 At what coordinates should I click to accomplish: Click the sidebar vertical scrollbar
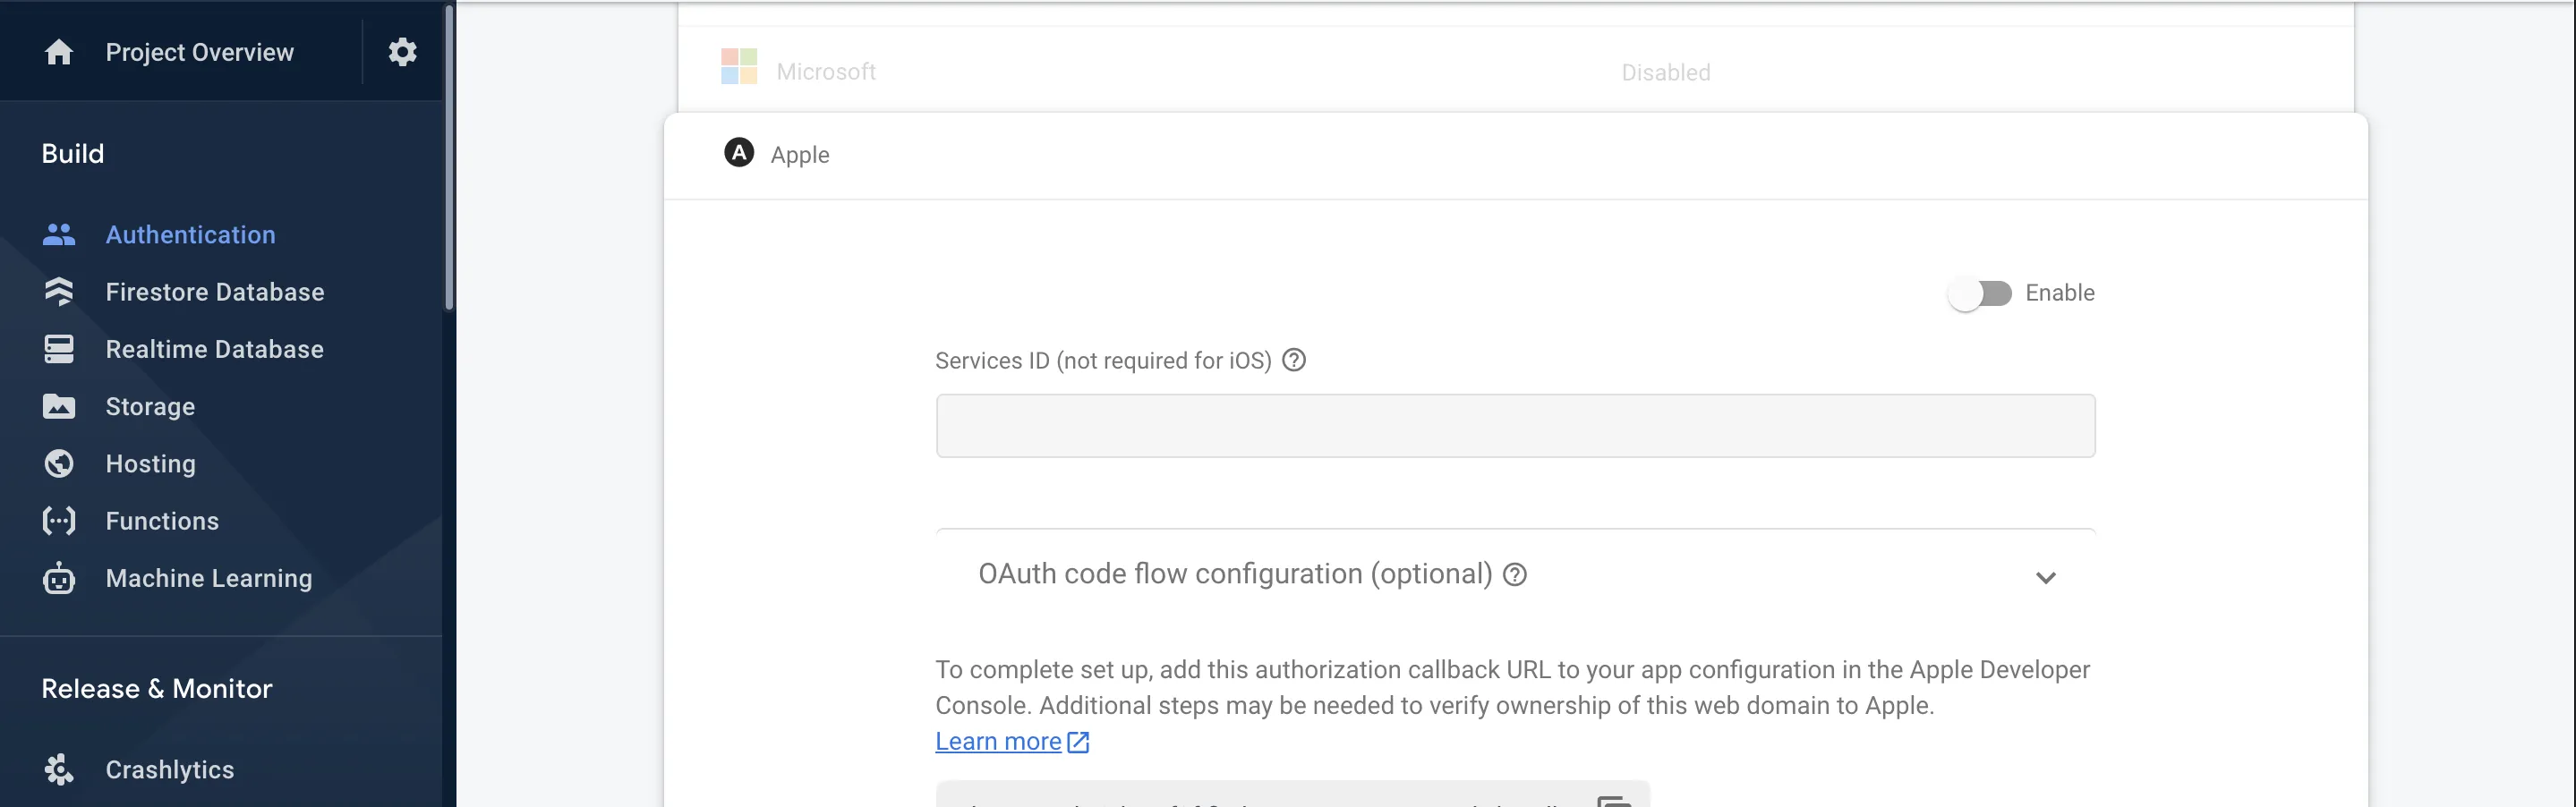tap(449, 160)
